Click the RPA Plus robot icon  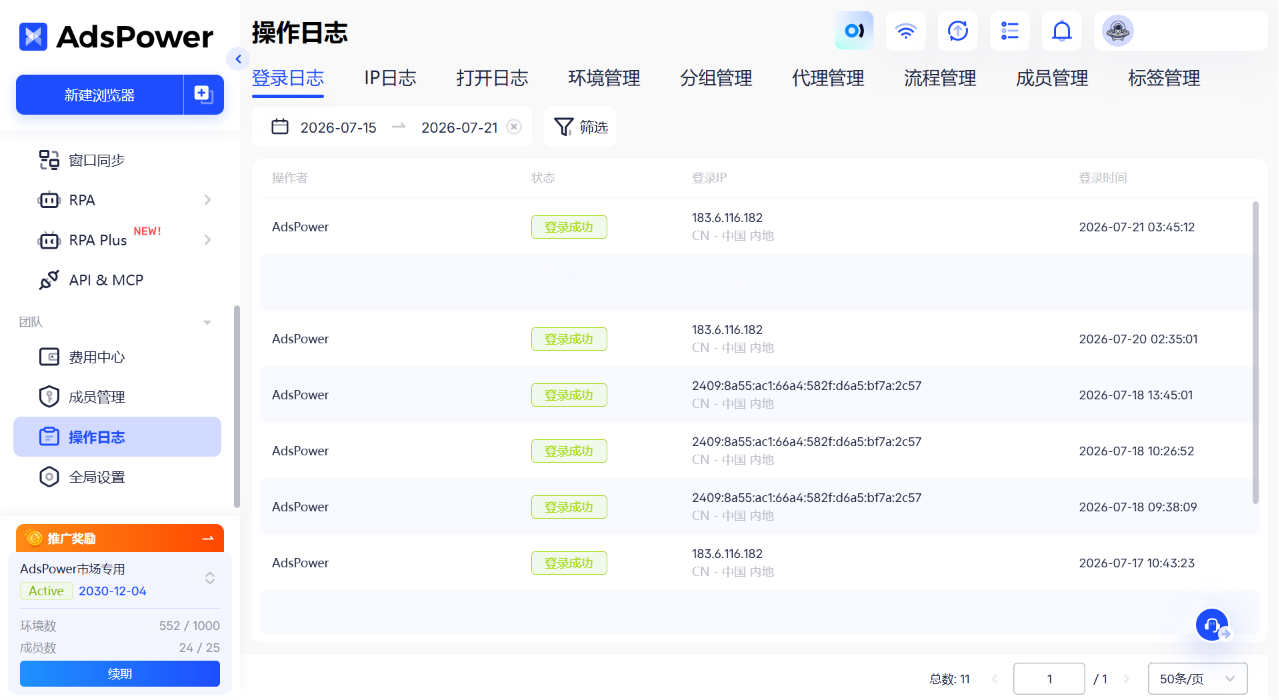49,240
